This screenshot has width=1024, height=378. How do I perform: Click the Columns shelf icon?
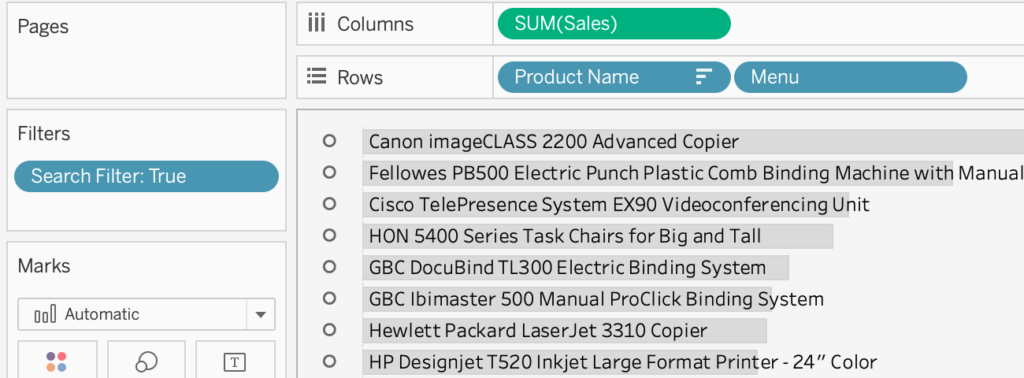pyautogui.click(x=316, y=24)
